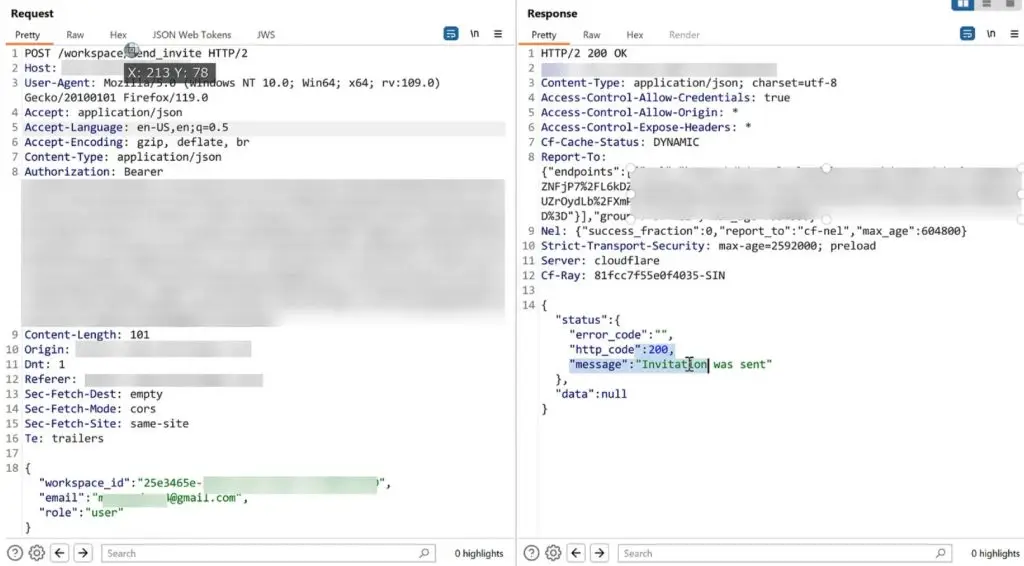Click the Response search magnifier icon
The image size is (1024, 566).
pos(940,553)
